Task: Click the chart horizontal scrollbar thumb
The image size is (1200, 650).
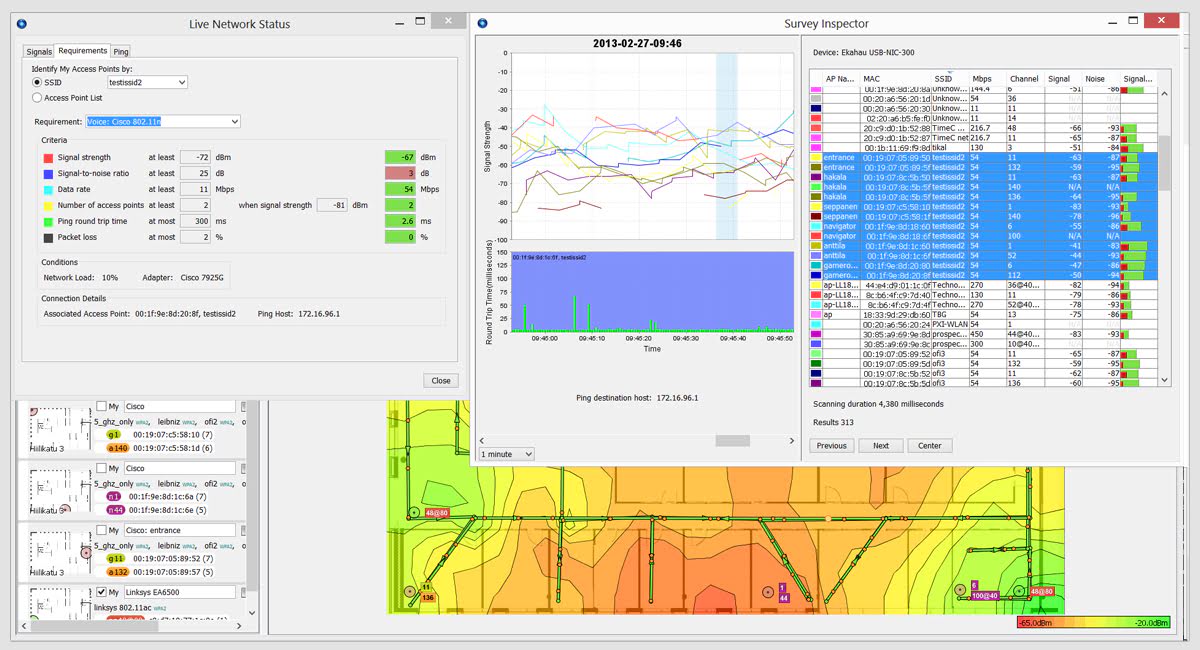Action: click(x=732, y=440)
